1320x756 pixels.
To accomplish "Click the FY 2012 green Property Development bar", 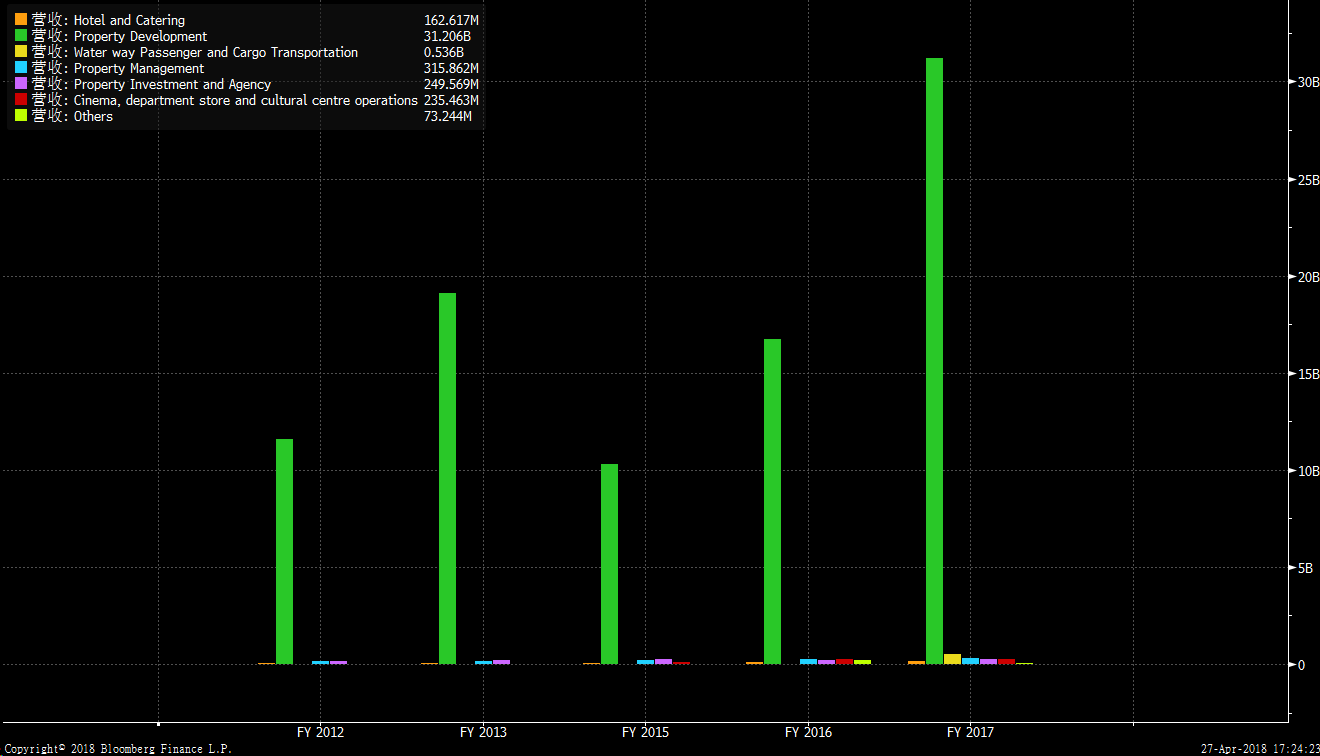I will pyautogui.click(x=284, y=551).
